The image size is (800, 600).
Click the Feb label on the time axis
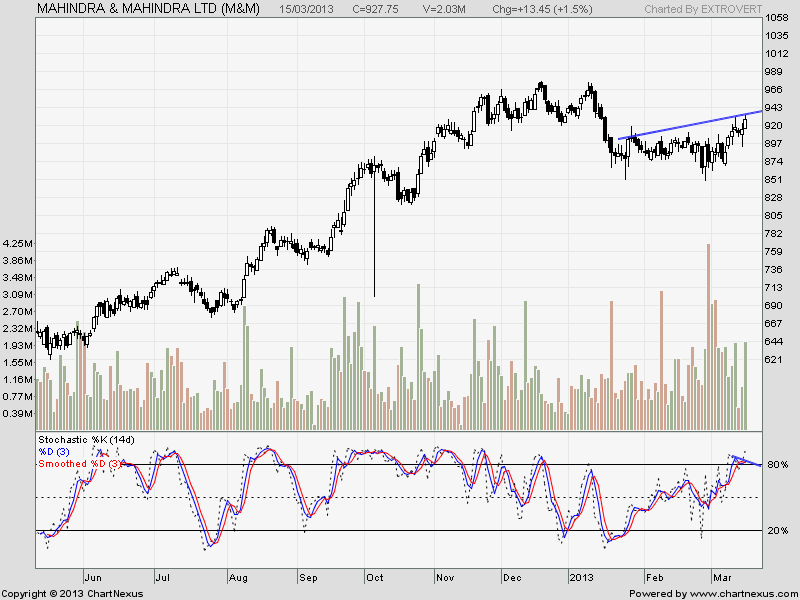click(x=655, y=578)
